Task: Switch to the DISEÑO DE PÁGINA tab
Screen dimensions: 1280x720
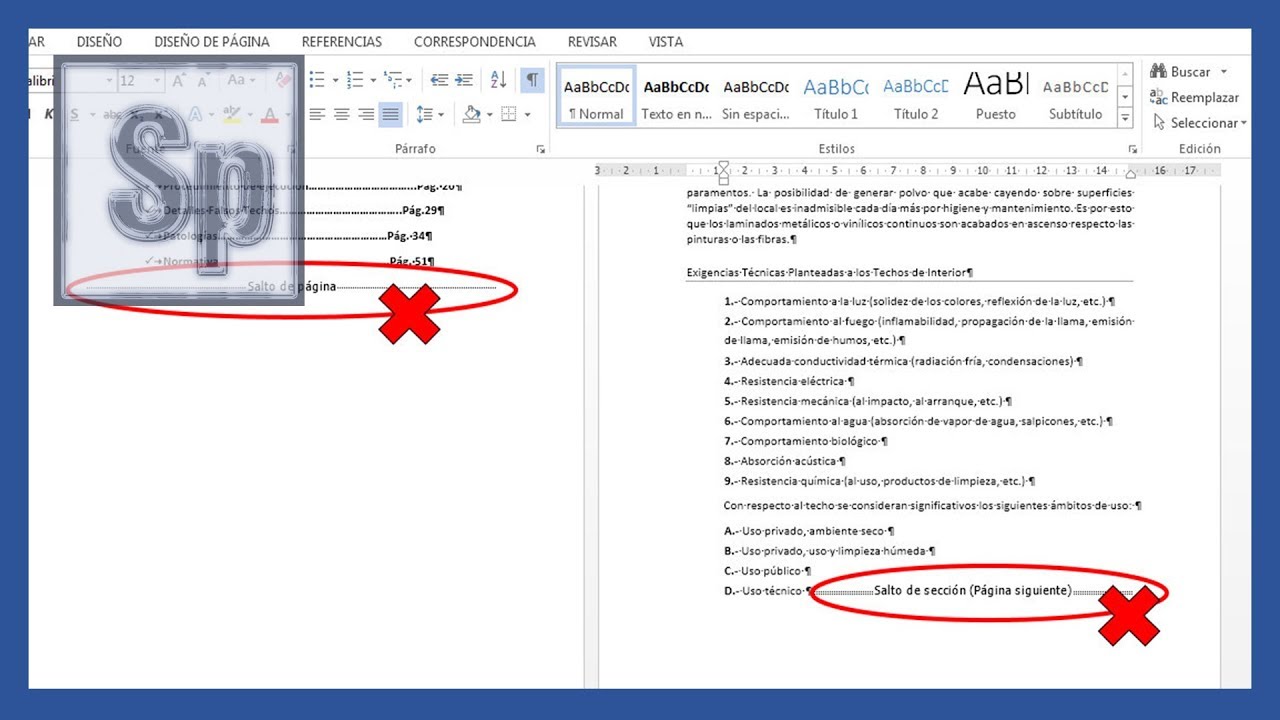Action: coord(212,42)
